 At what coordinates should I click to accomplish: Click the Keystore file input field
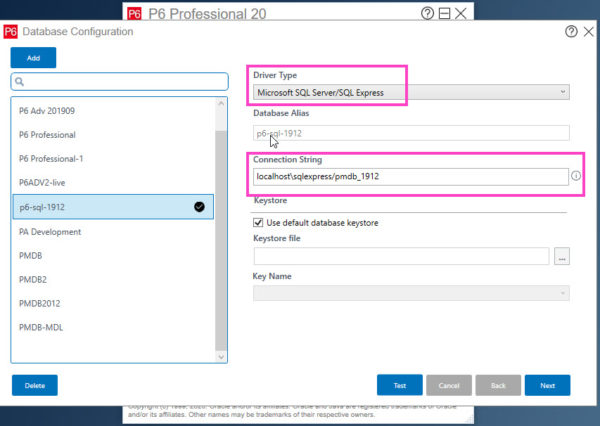tap(401, 256)
